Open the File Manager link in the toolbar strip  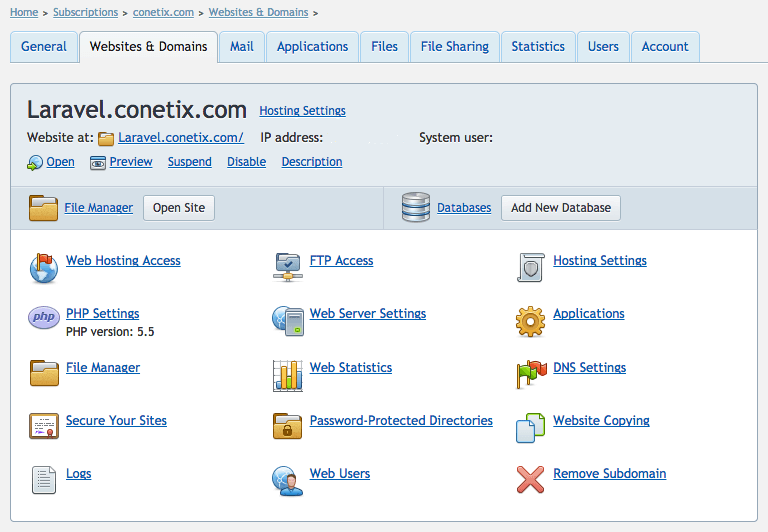pos(99,208)
